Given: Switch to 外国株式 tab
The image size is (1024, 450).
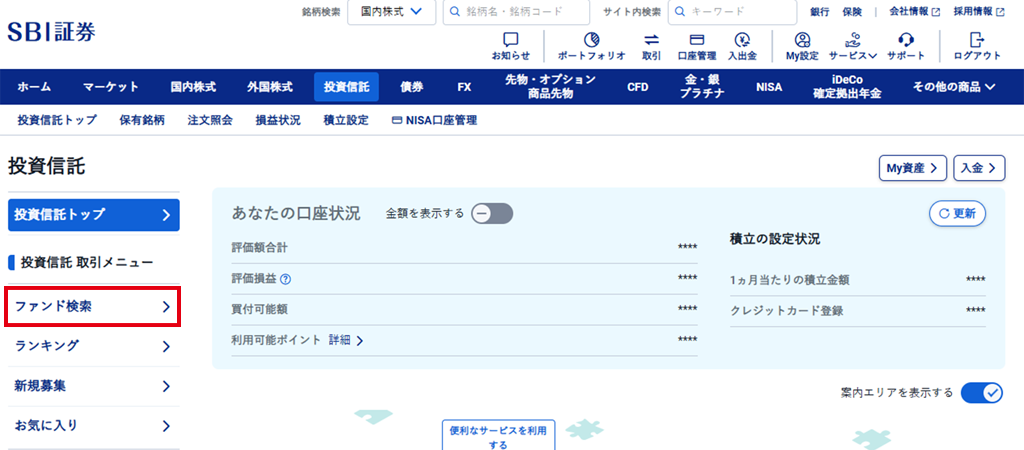Looking at the screenshot, I should [x=270, y=87].
